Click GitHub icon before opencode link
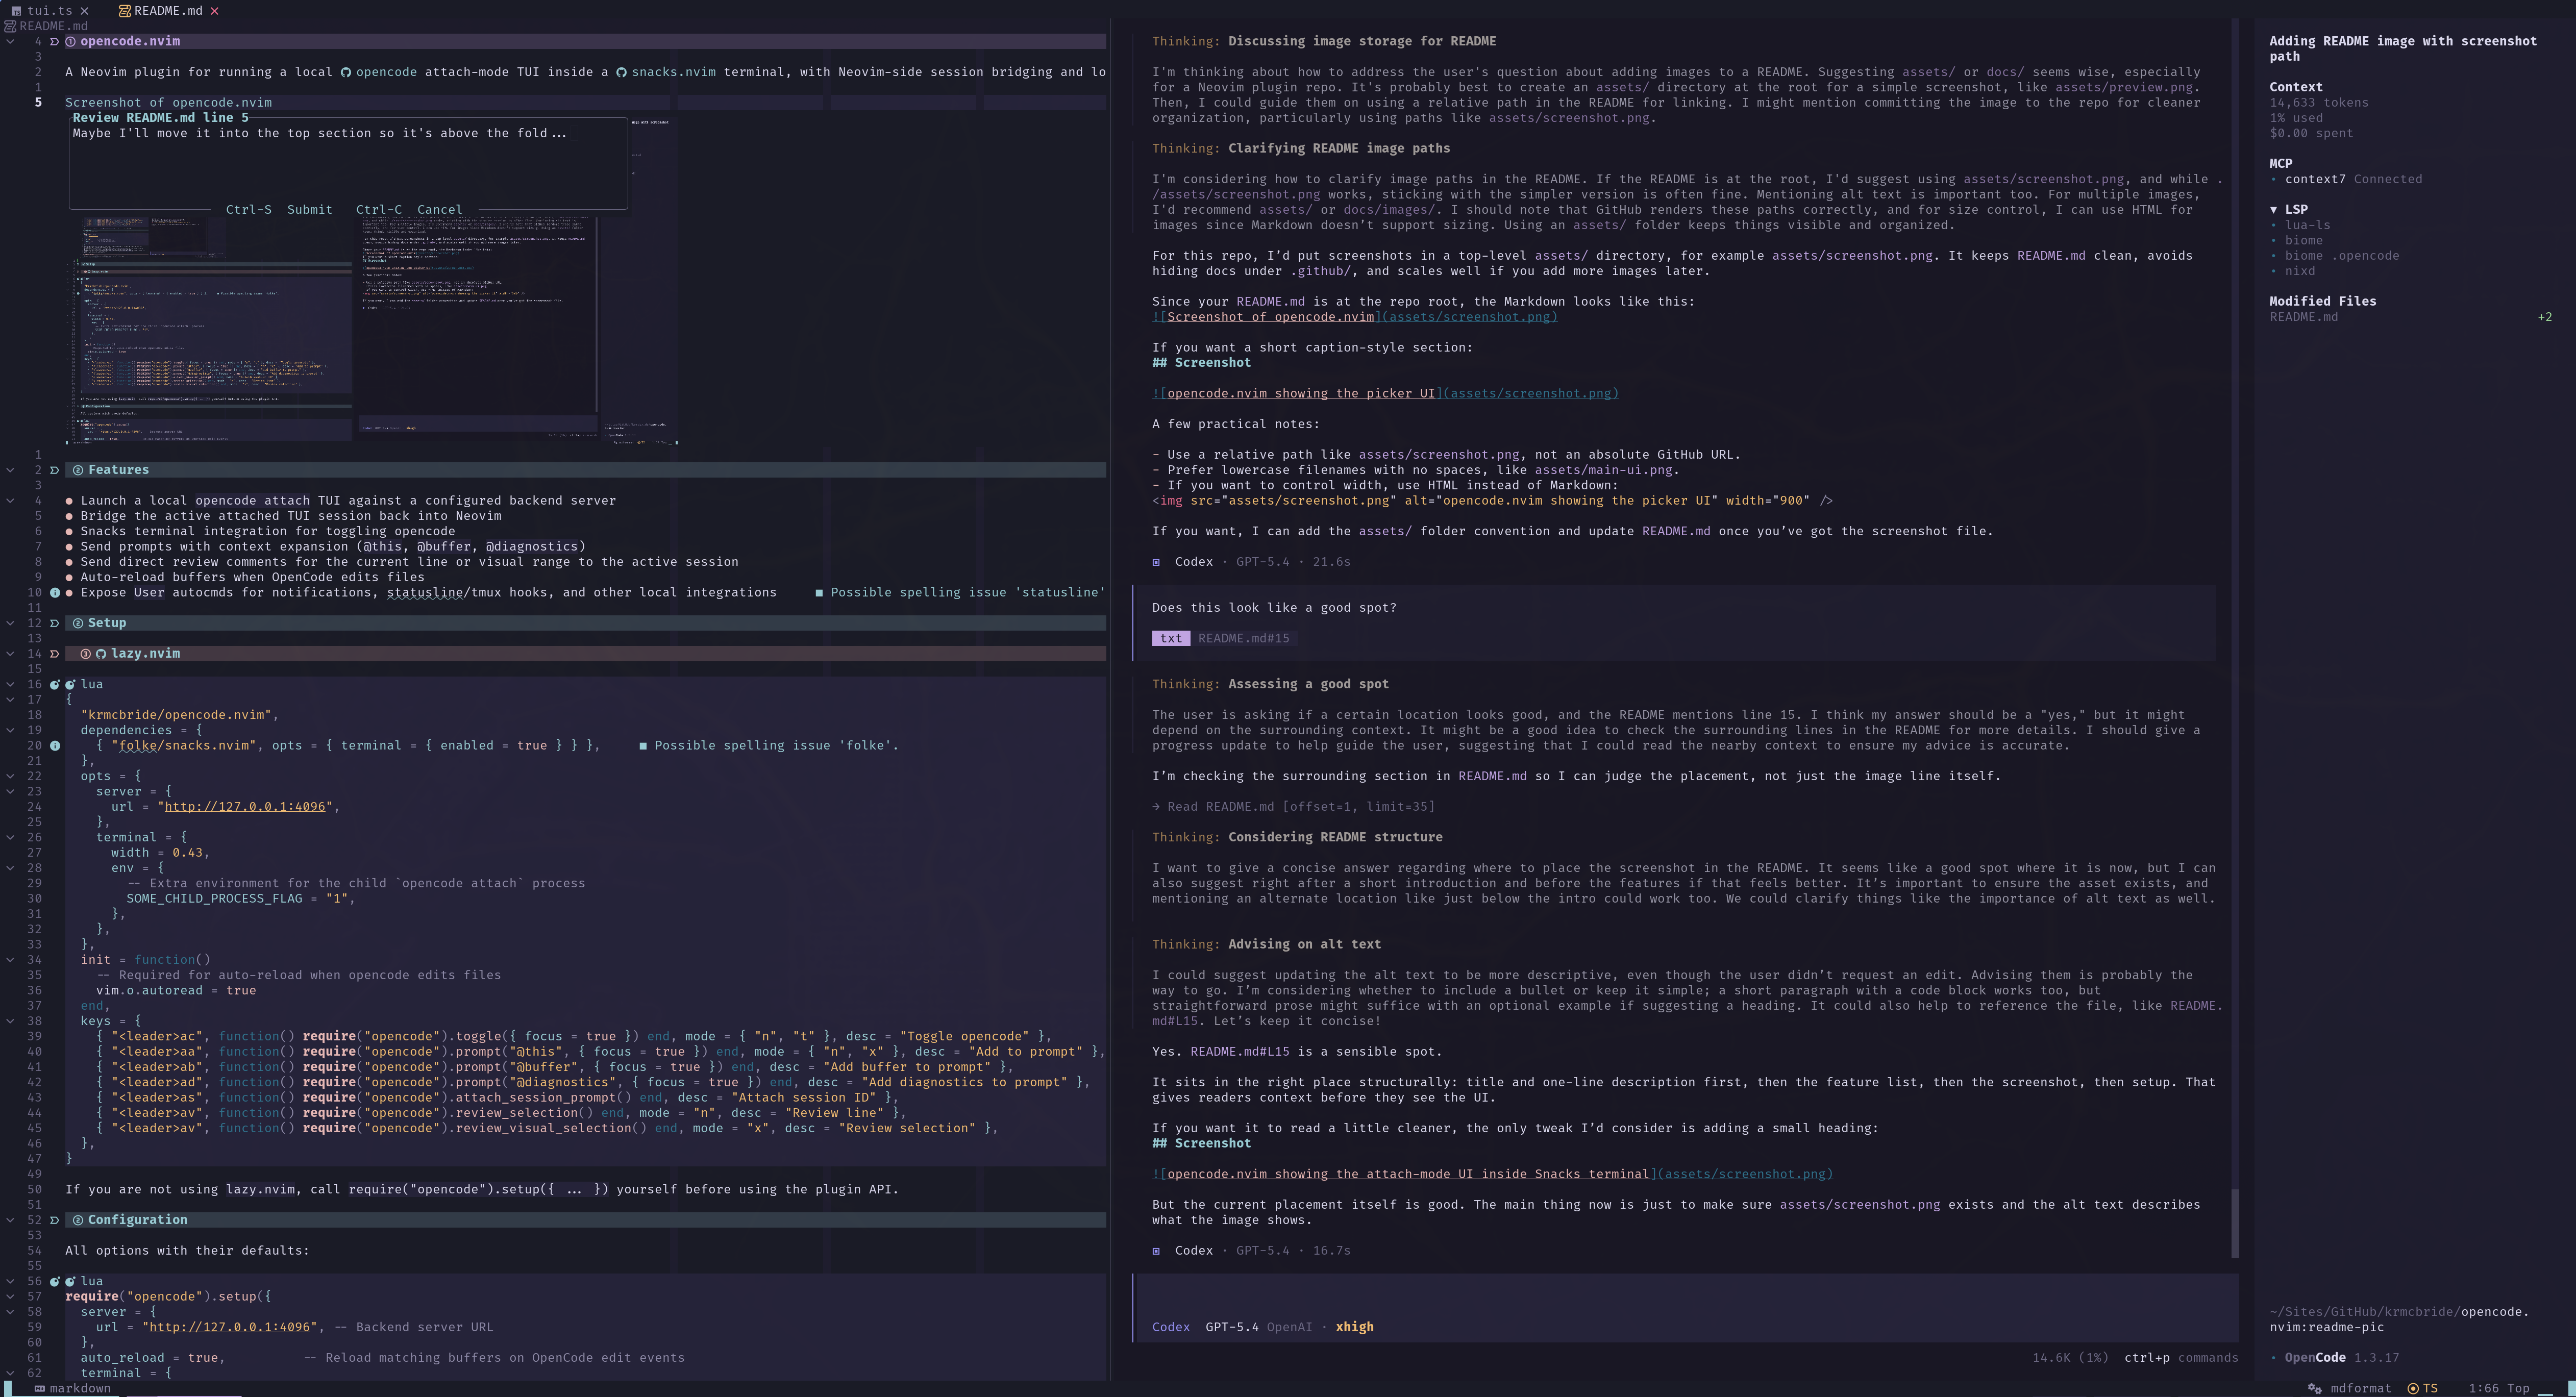This screenshot has height=1397, width=2576. pyautogui.click(x=346, y=72)
